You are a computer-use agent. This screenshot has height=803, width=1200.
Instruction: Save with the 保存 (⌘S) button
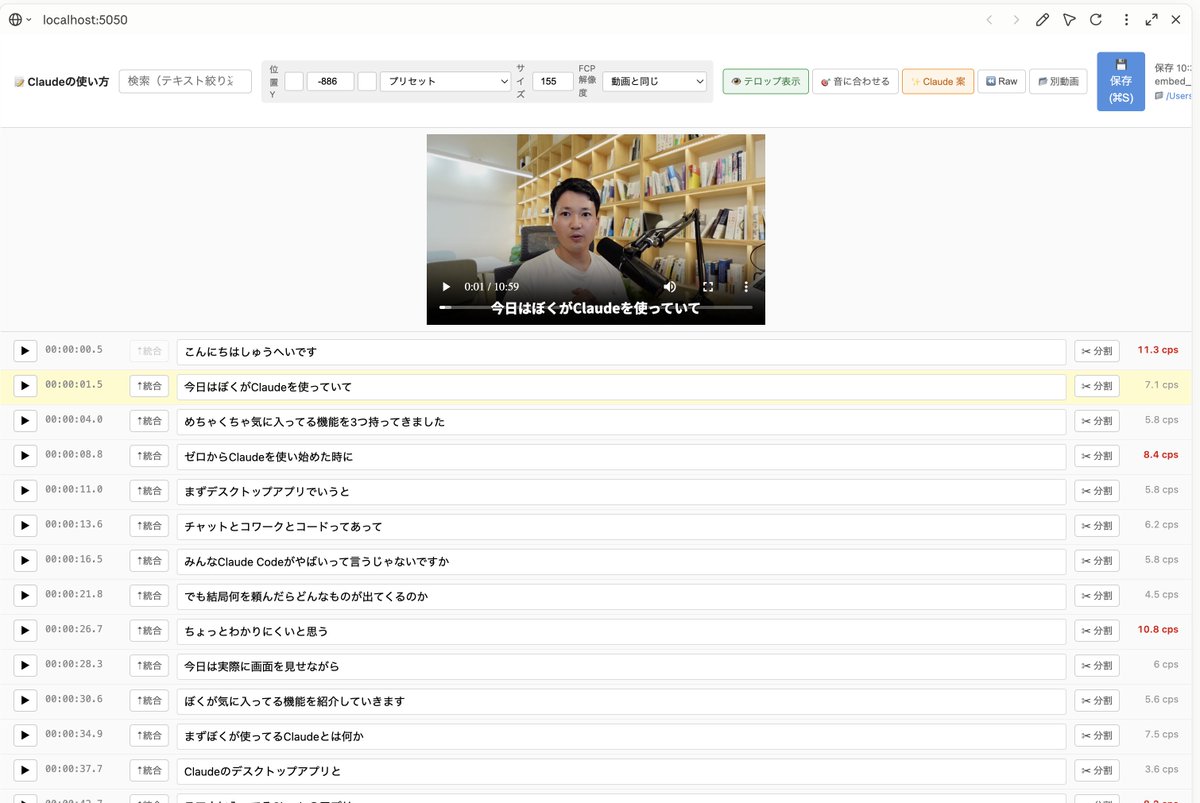coord(1121,81)
